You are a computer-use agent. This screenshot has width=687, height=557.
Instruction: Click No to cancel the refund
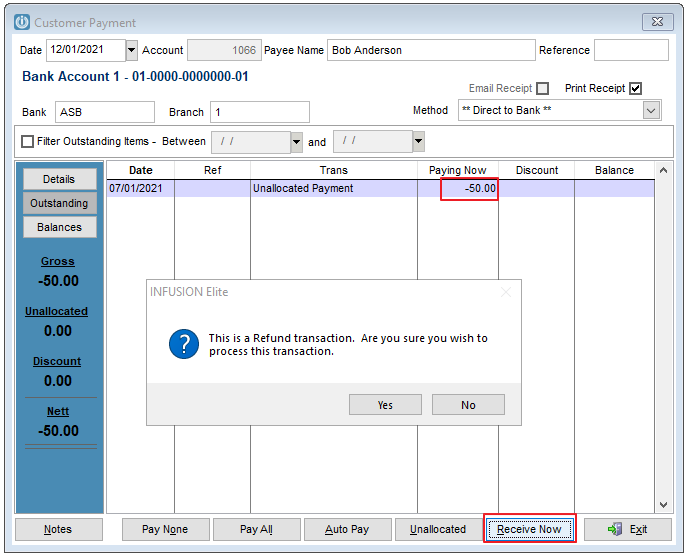[468, 405]
